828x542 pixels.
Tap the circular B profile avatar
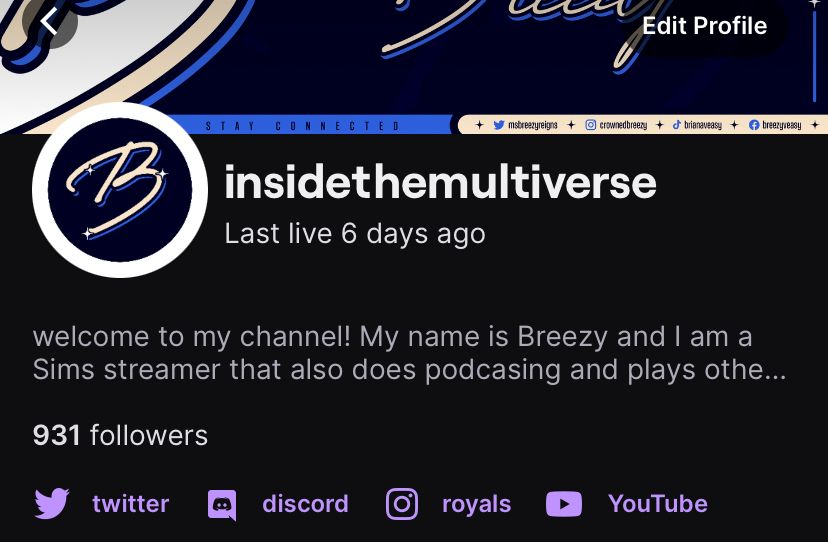click(x=120, y=190)
